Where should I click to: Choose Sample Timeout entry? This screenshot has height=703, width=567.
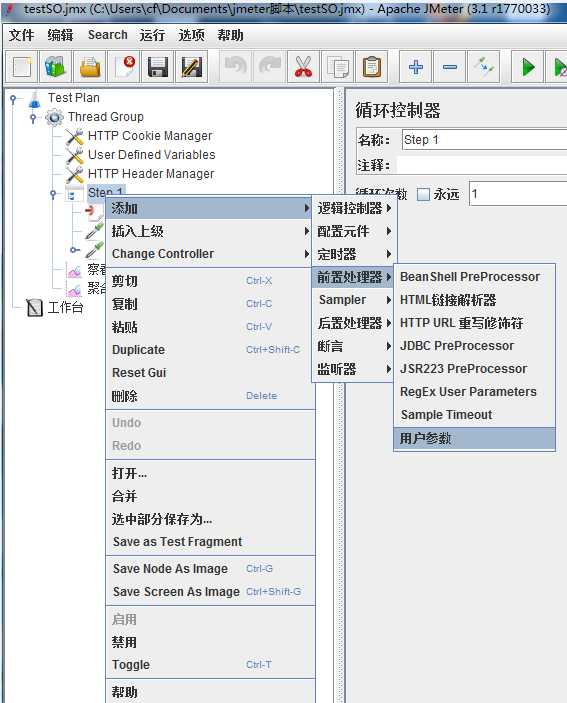point(475,415)
